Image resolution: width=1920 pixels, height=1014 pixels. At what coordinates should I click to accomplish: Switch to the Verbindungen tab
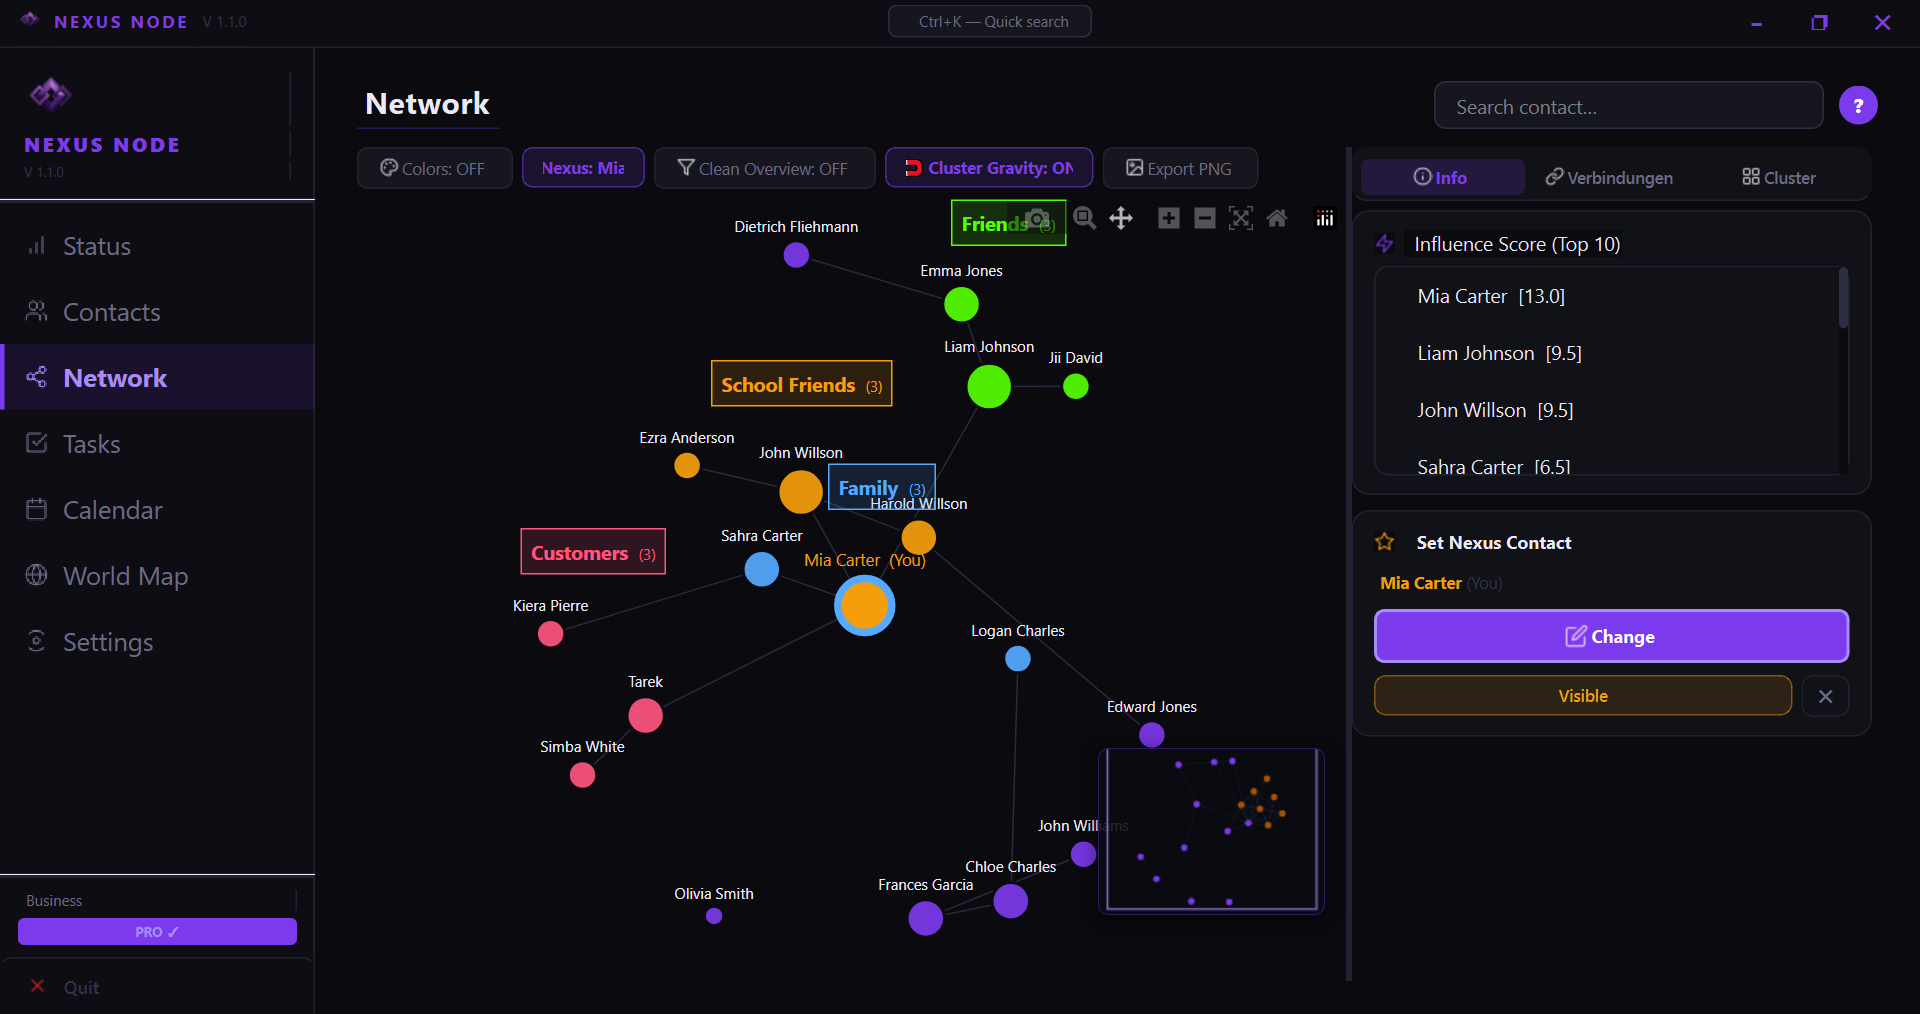click(1609, 177)
